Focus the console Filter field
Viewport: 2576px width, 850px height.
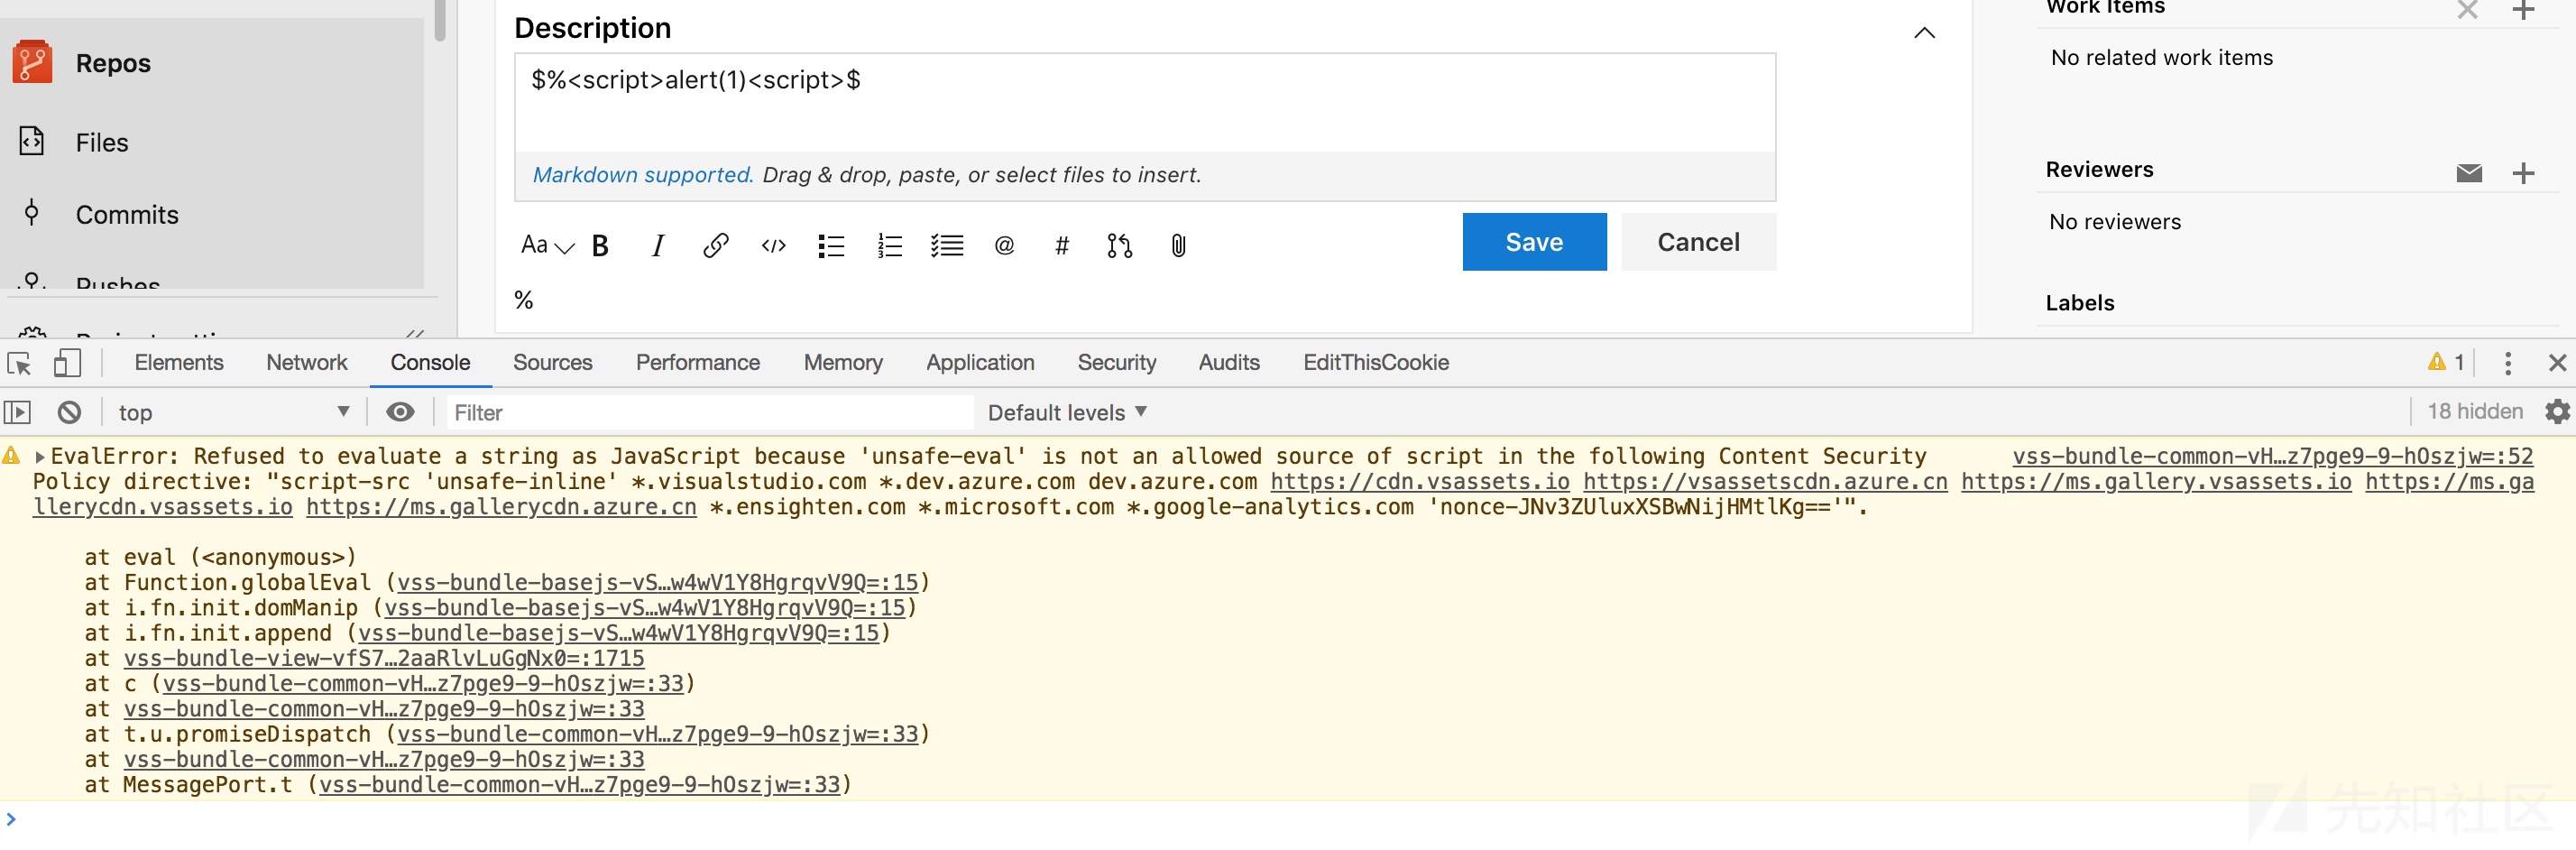(x=708, y=412)
